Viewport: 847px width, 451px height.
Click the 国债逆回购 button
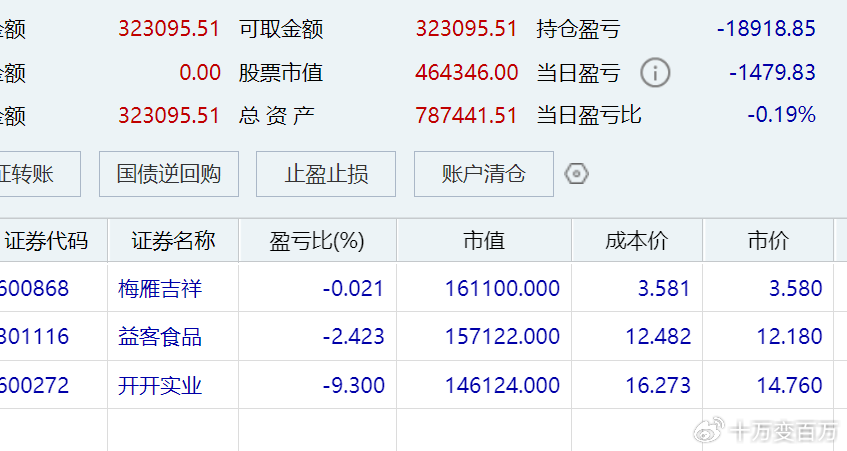click(169, 174)
